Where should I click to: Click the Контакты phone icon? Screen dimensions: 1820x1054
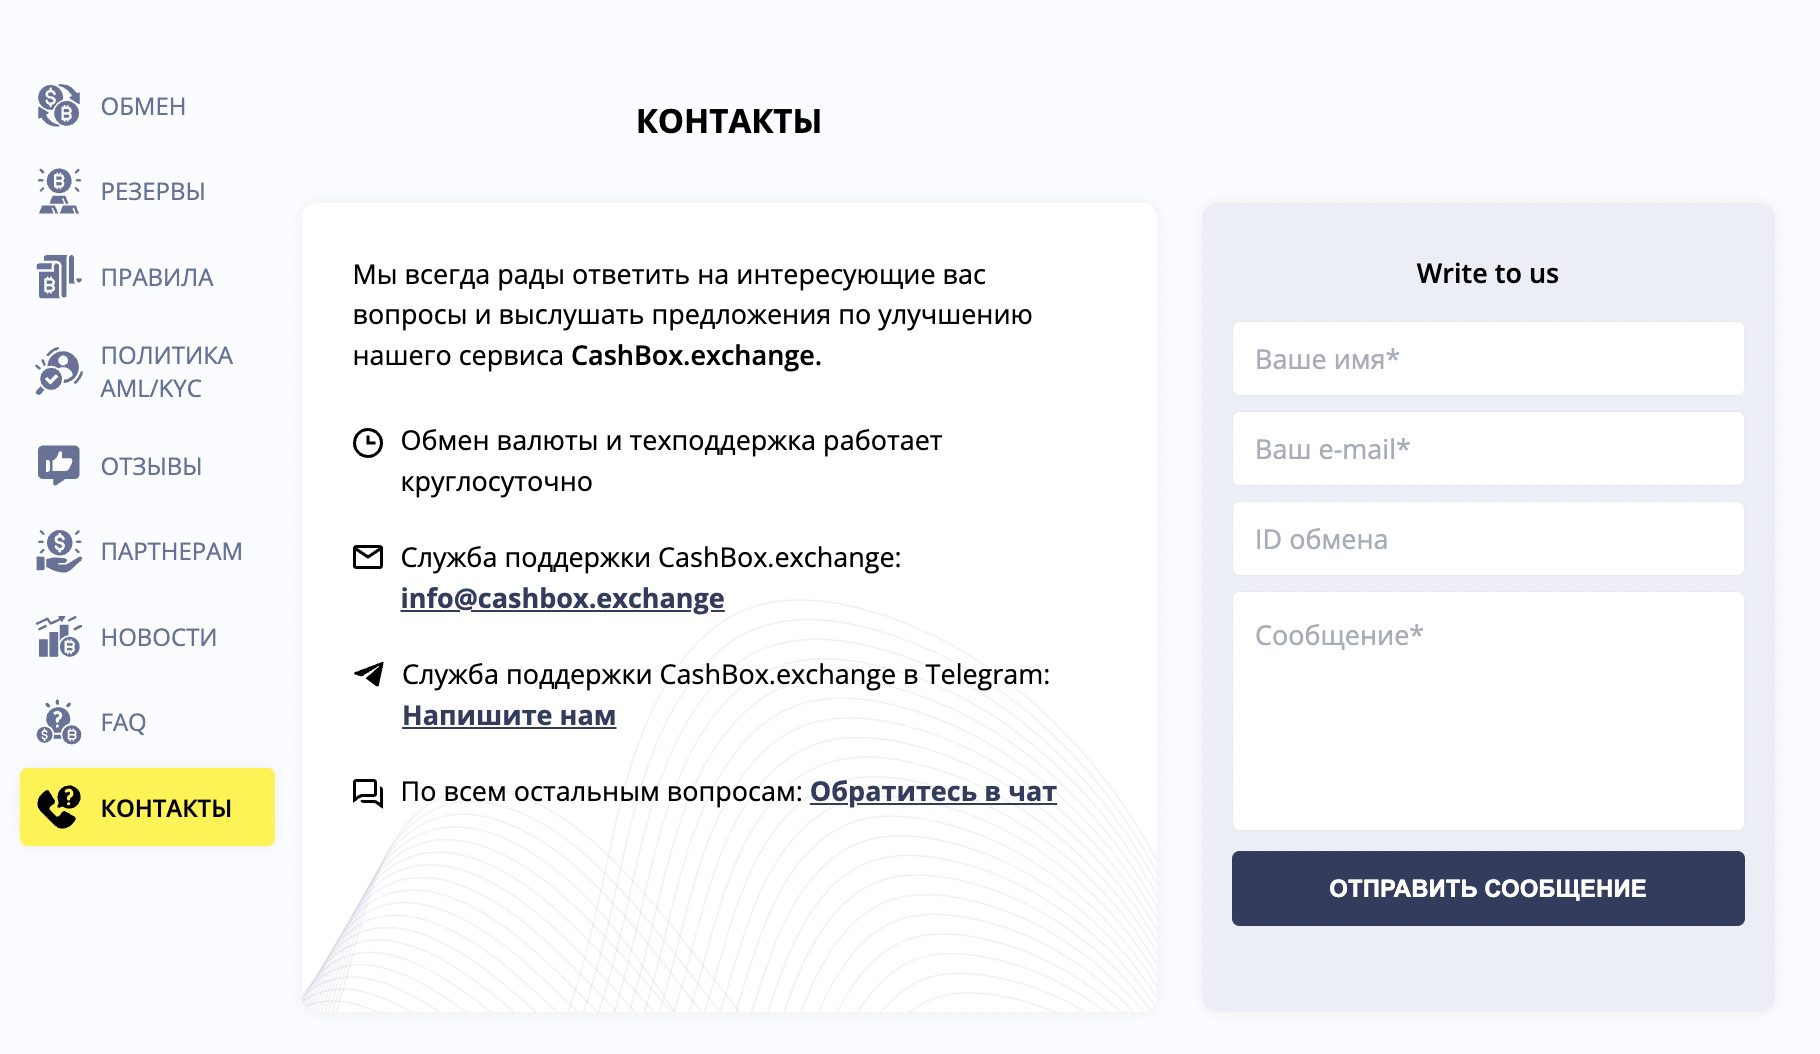(59, 808)
